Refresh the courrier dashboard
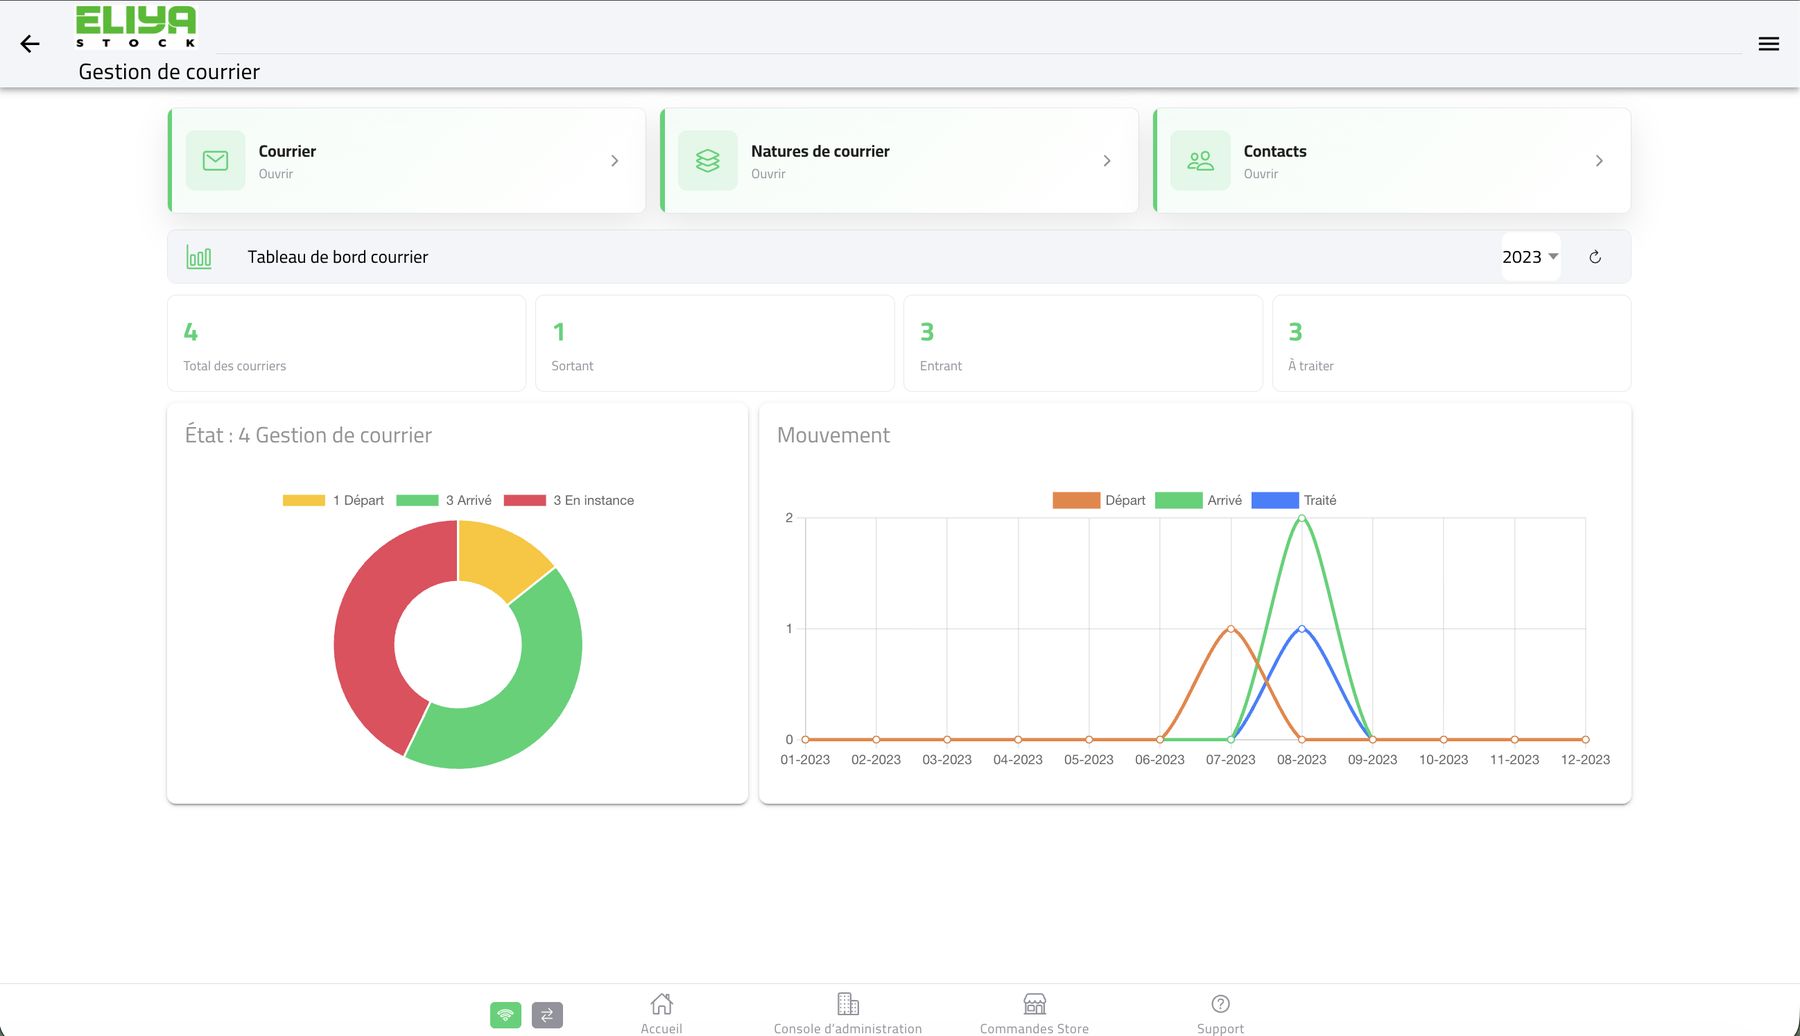Screen dimensions: 1800x1036 (1595, 257)
